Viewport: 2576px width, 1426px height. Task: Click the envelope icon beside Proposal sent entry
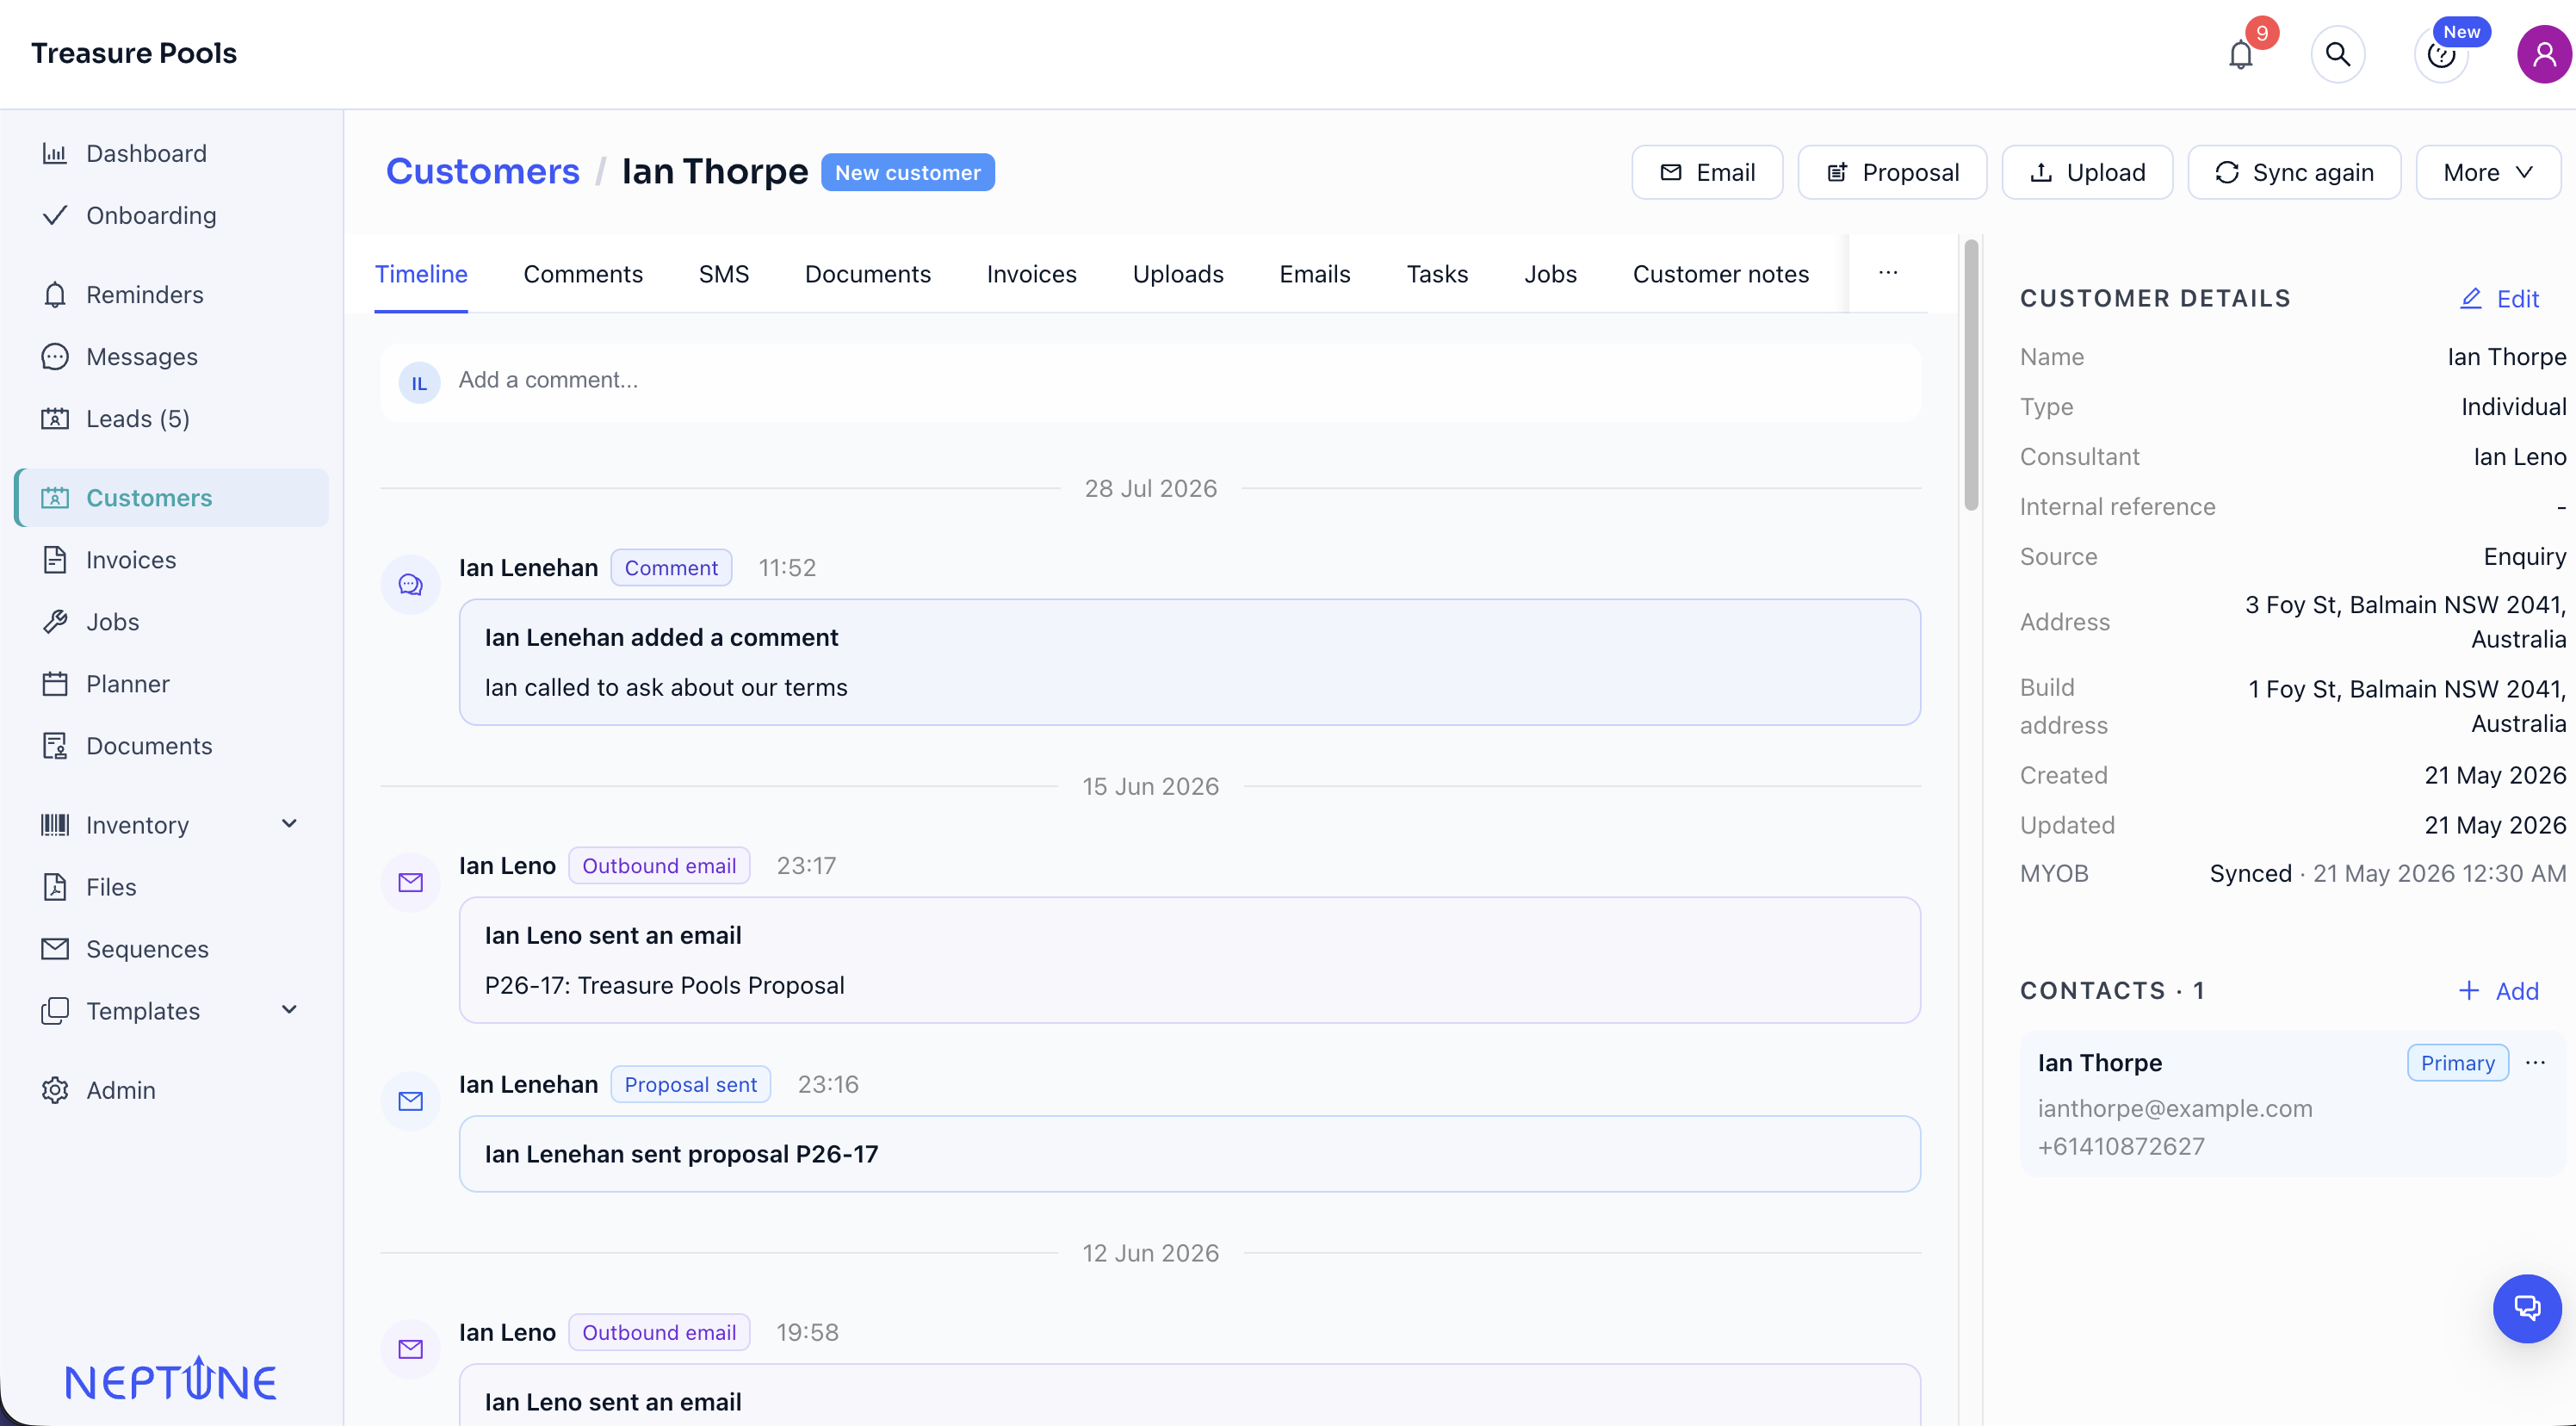point(410,1101)
